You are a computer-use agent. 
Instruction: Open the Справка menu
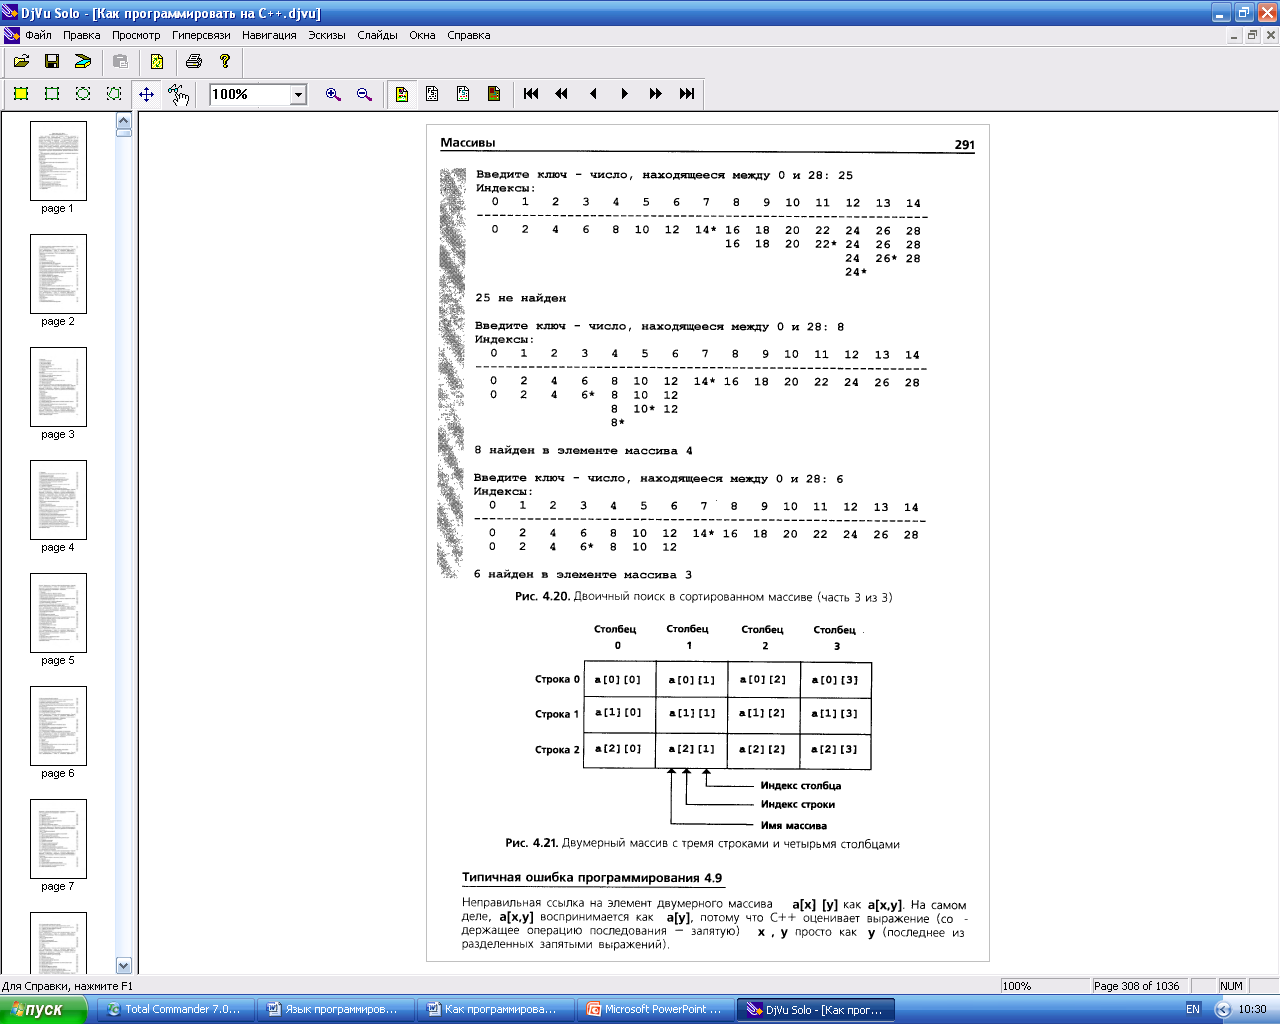469,35
